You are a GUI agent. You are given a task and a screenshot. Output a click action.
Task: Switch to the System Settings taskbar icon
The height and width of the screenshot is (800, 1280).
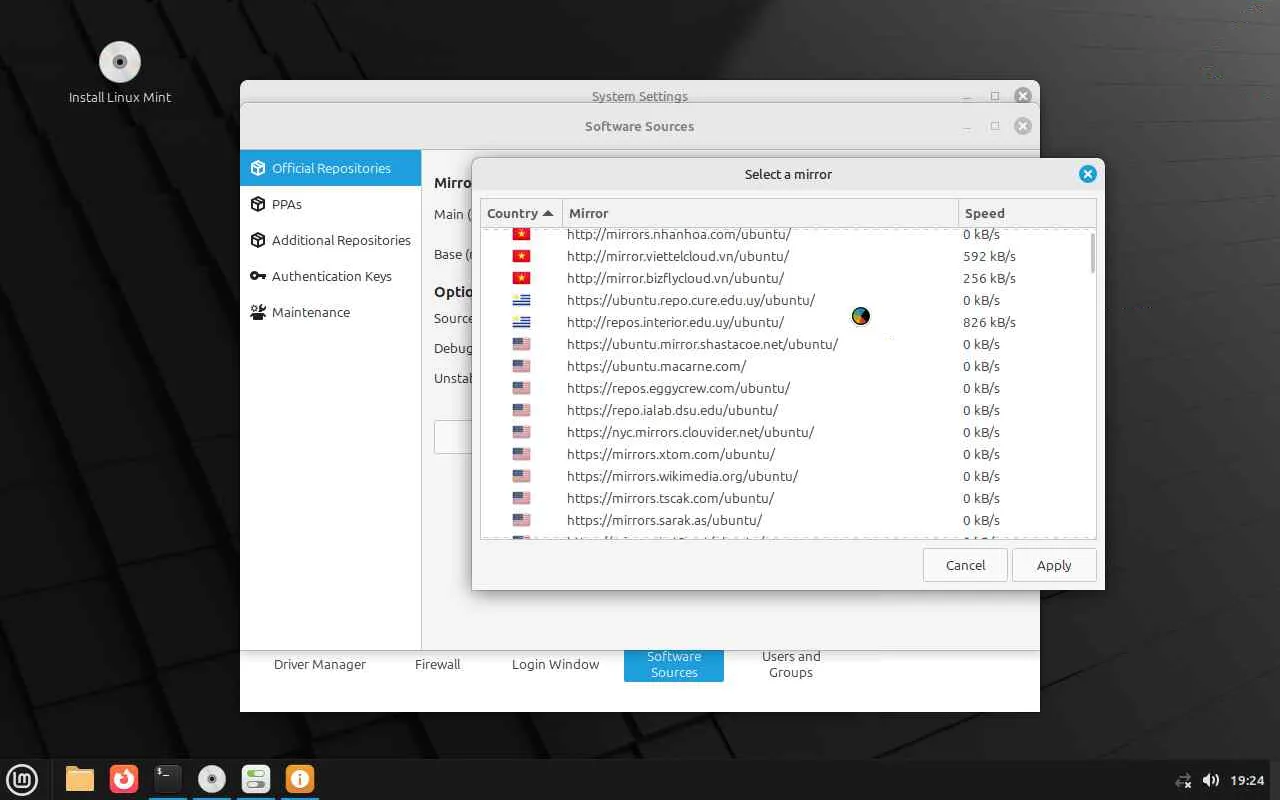pyautogui.click(x=256, y=778)
